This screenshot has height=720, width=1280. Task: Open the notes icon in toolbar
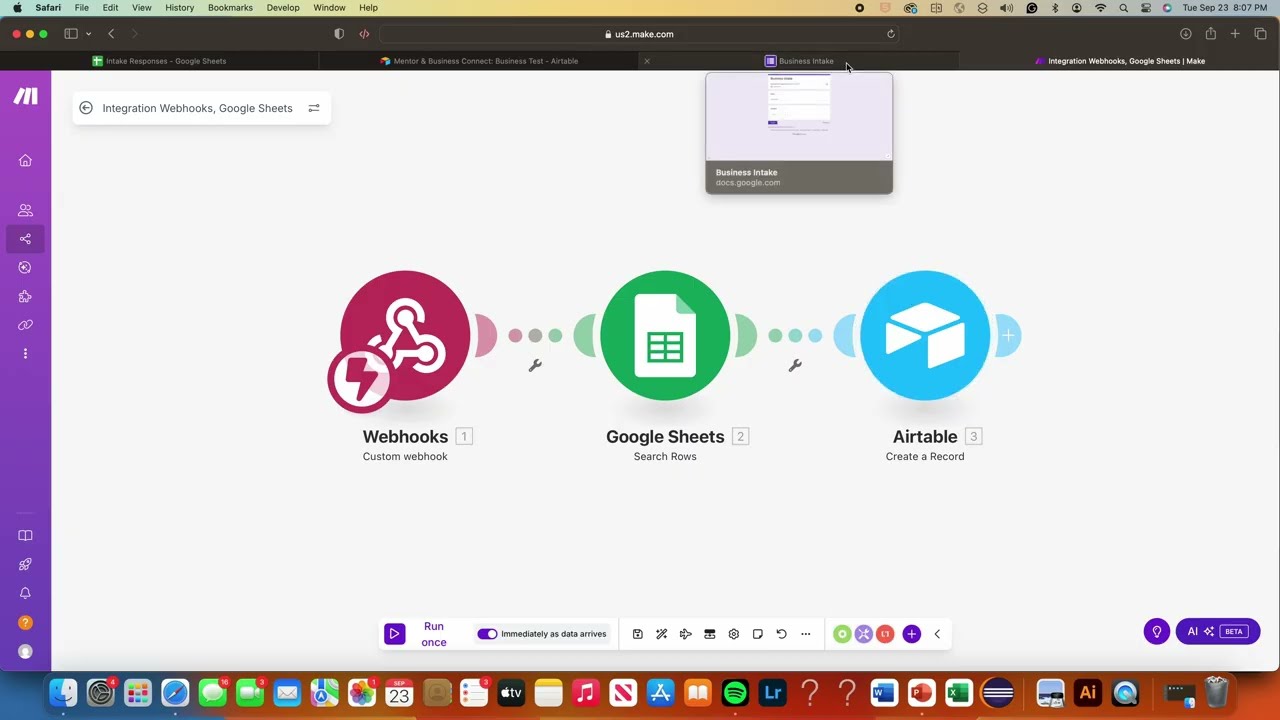point(757,634)
